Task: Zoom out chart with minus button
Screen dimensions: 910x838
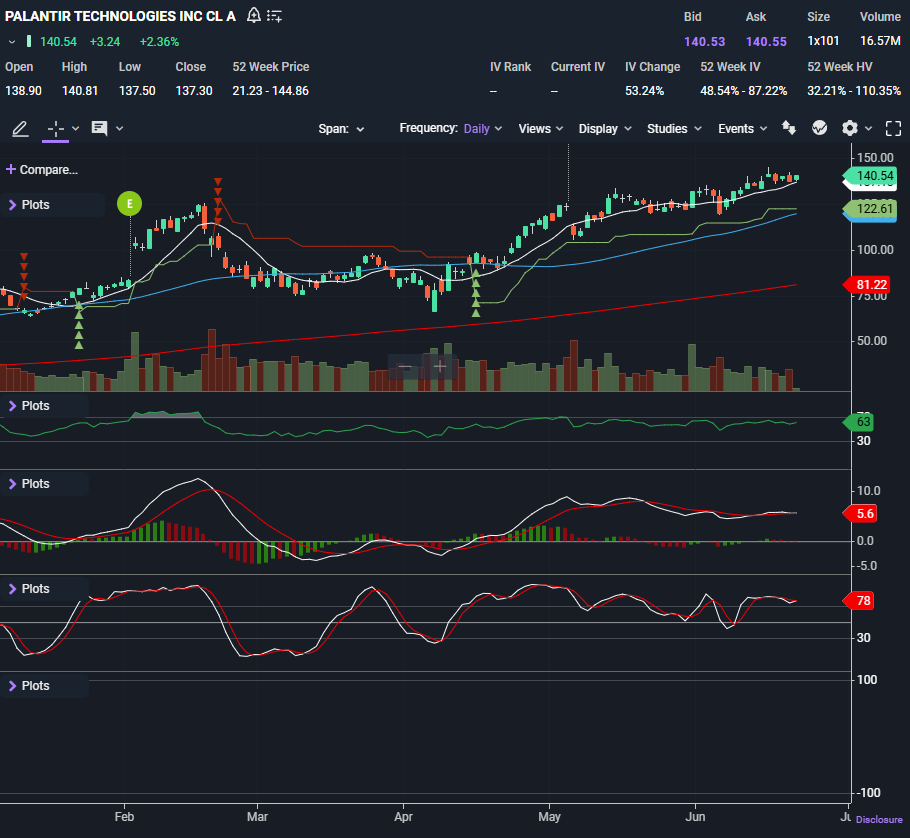Action: point(405,367)
